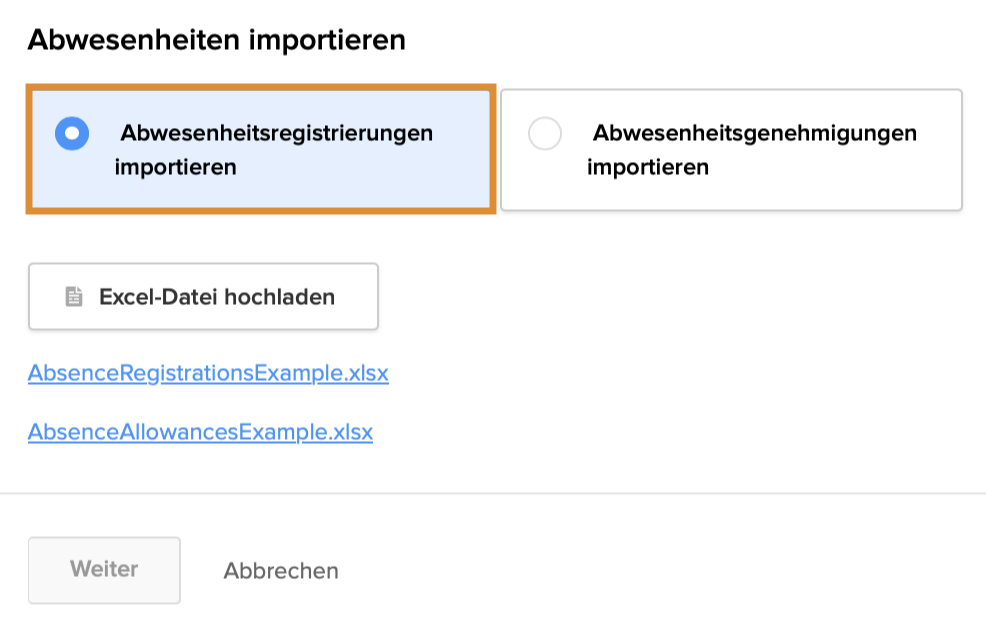Click the 'Abwesenheitsgenehmigungen importieren' label text
986x636 pixels.
pos(752,150)
